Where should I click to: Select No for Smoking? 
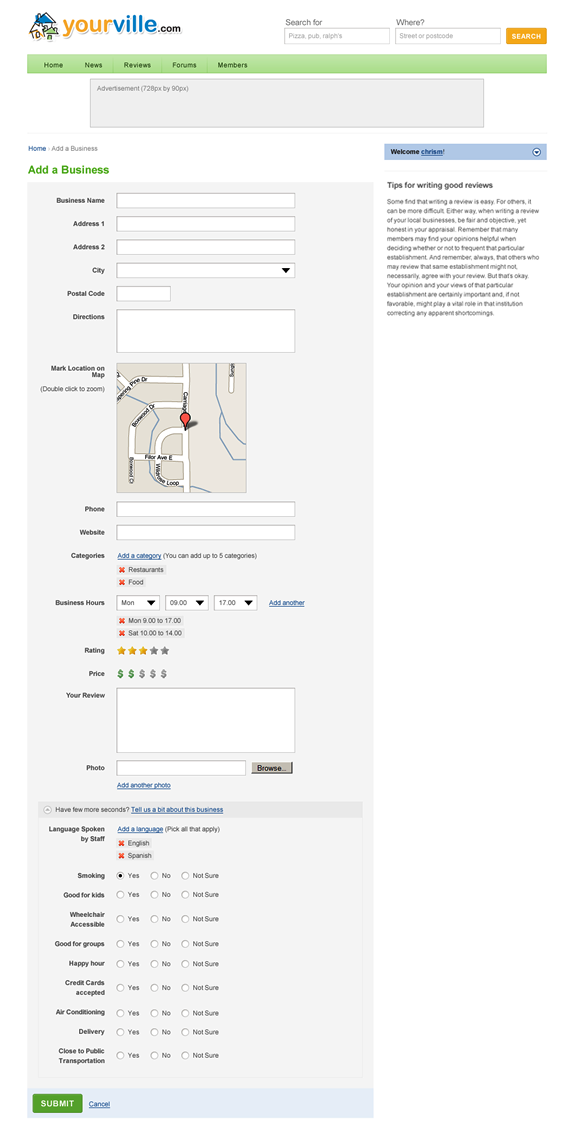154,875
